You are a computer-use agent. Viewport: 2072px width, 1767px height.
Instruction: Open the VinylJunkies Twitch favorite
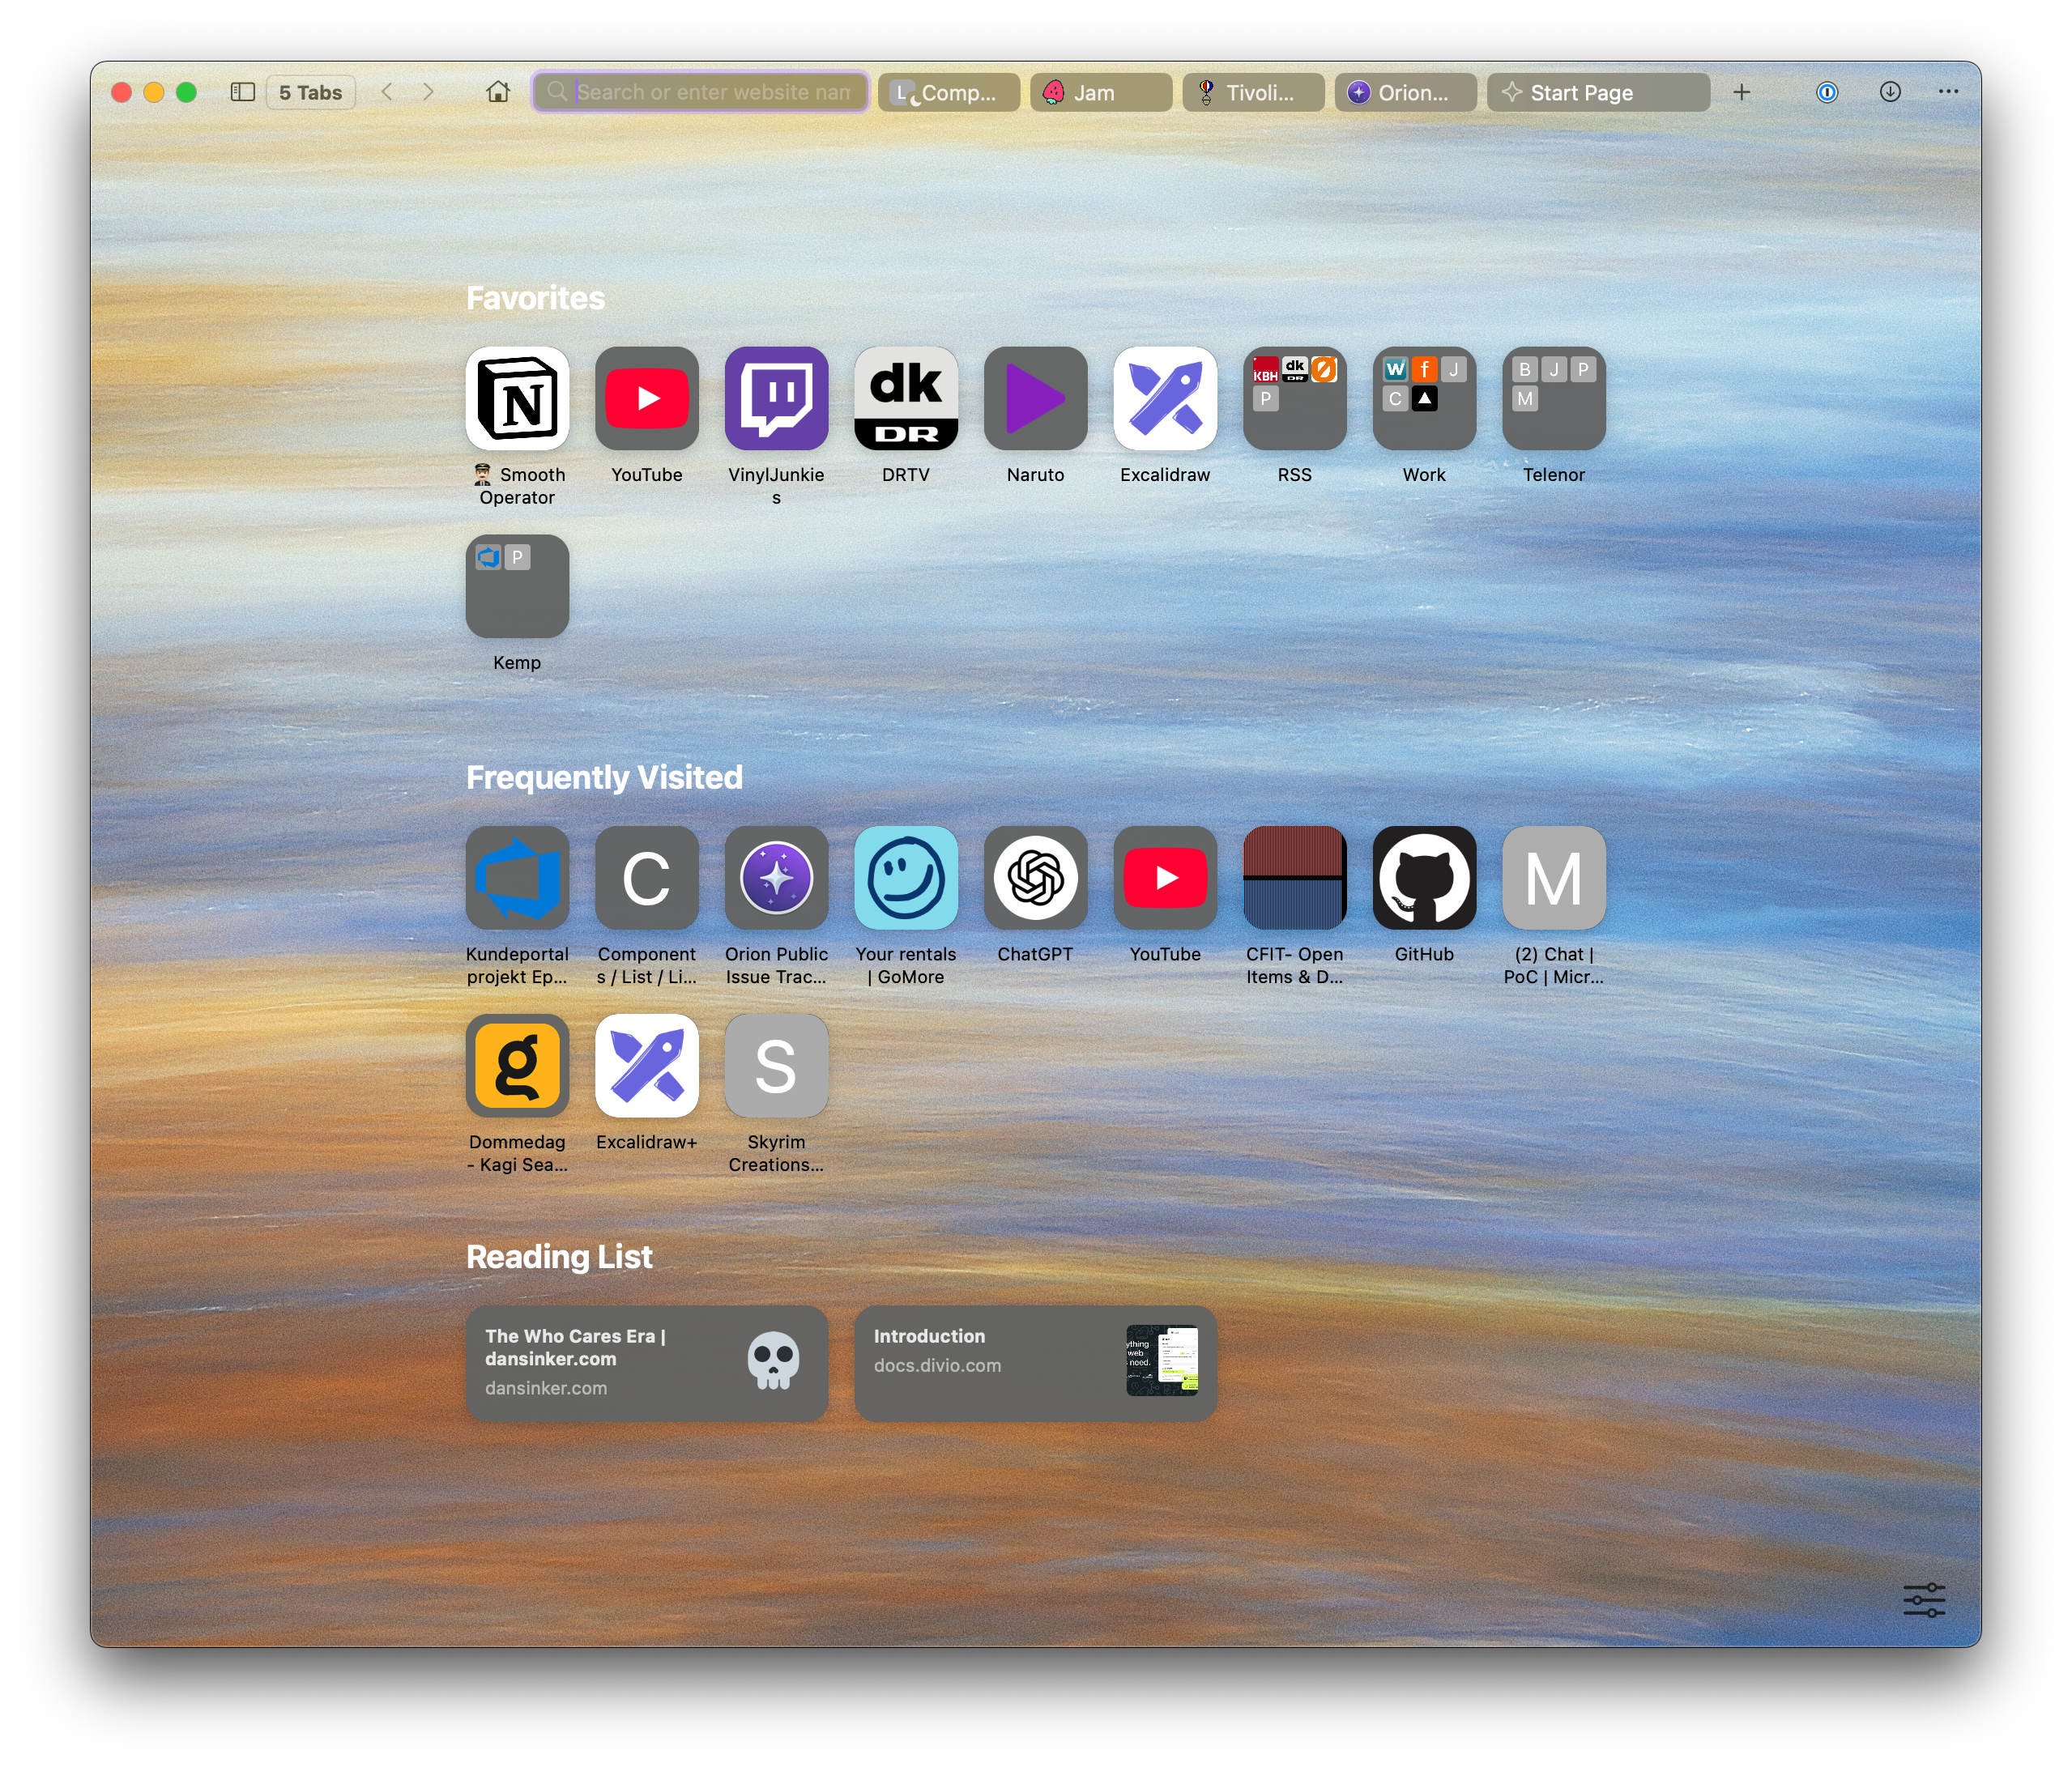pos(776,399)
